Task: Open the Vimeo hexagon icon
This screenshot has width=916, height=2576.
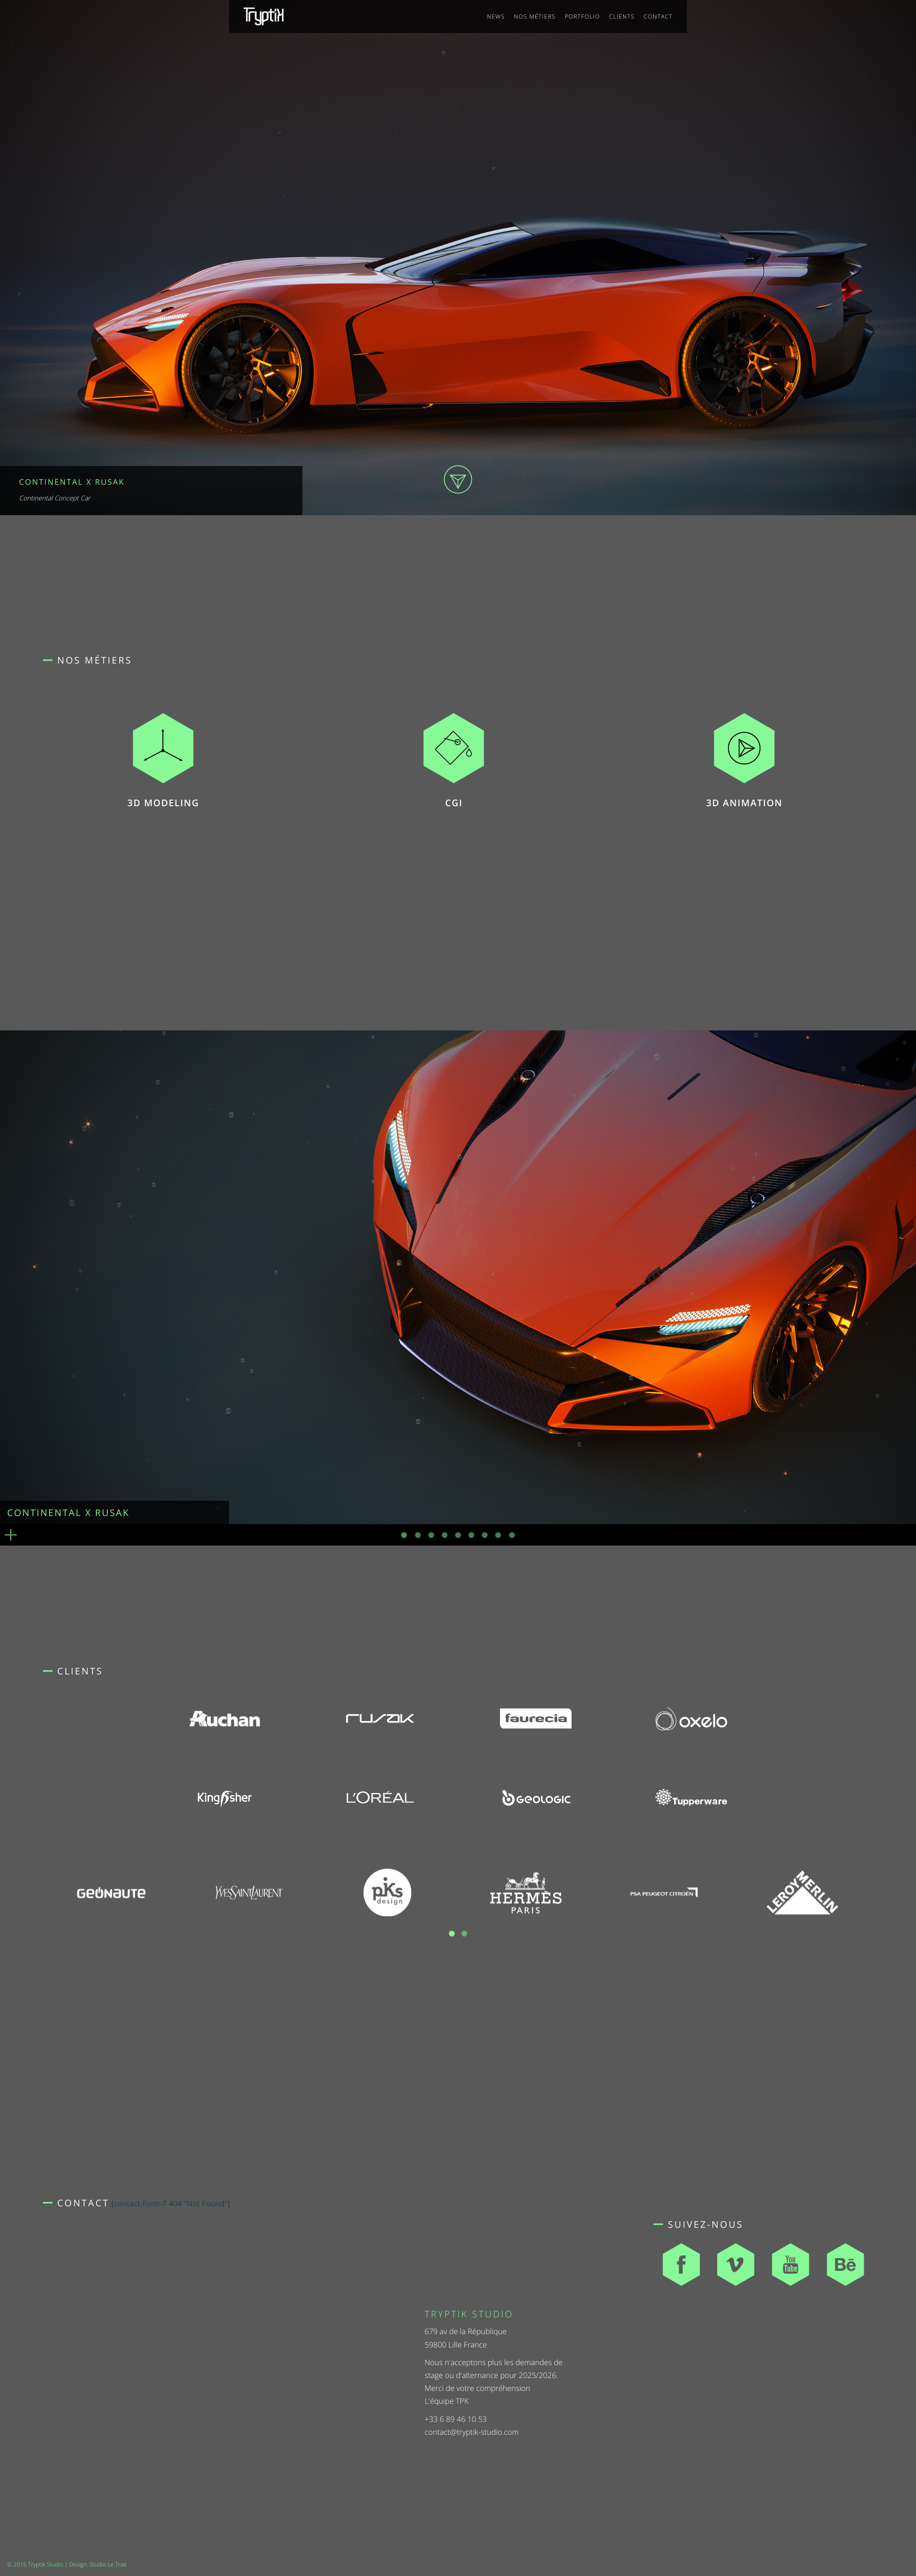Action: point(736,2264)
